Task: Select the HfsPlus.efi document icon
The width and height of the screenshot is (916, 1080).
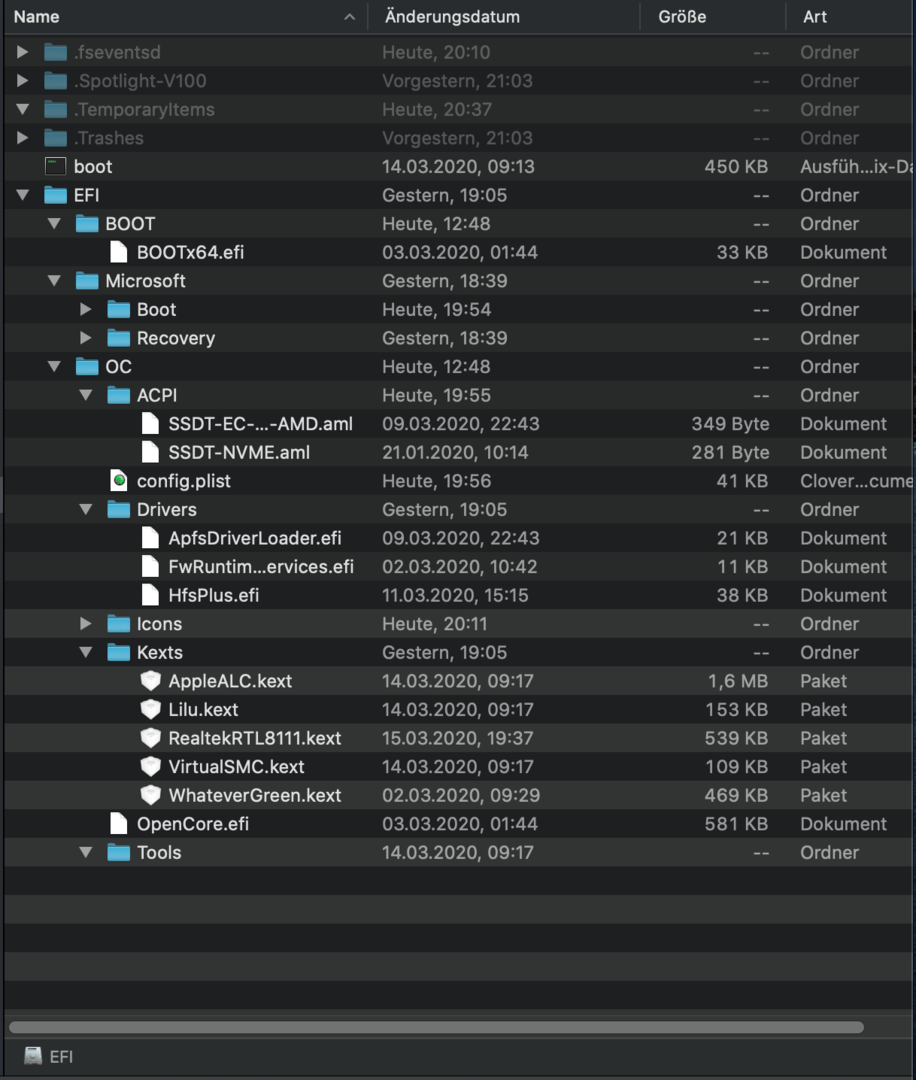Action: tap(150, 596)
